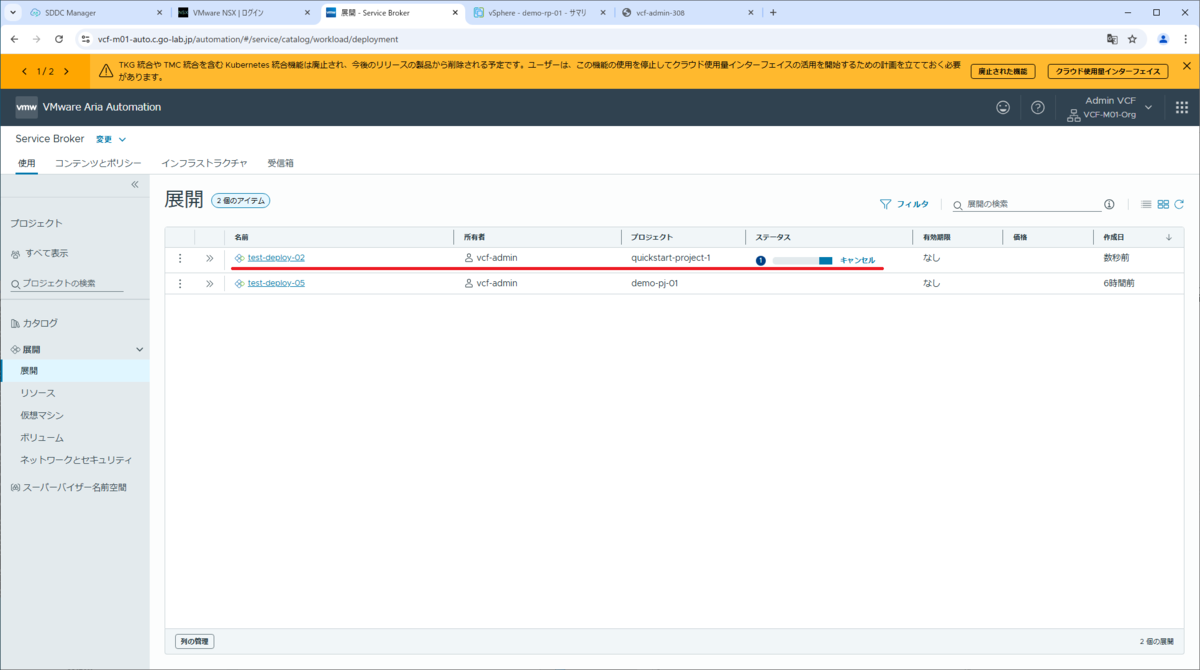
Task: Click クラウド使用量インターフェイス button
Action: [x=1108, y=71]
